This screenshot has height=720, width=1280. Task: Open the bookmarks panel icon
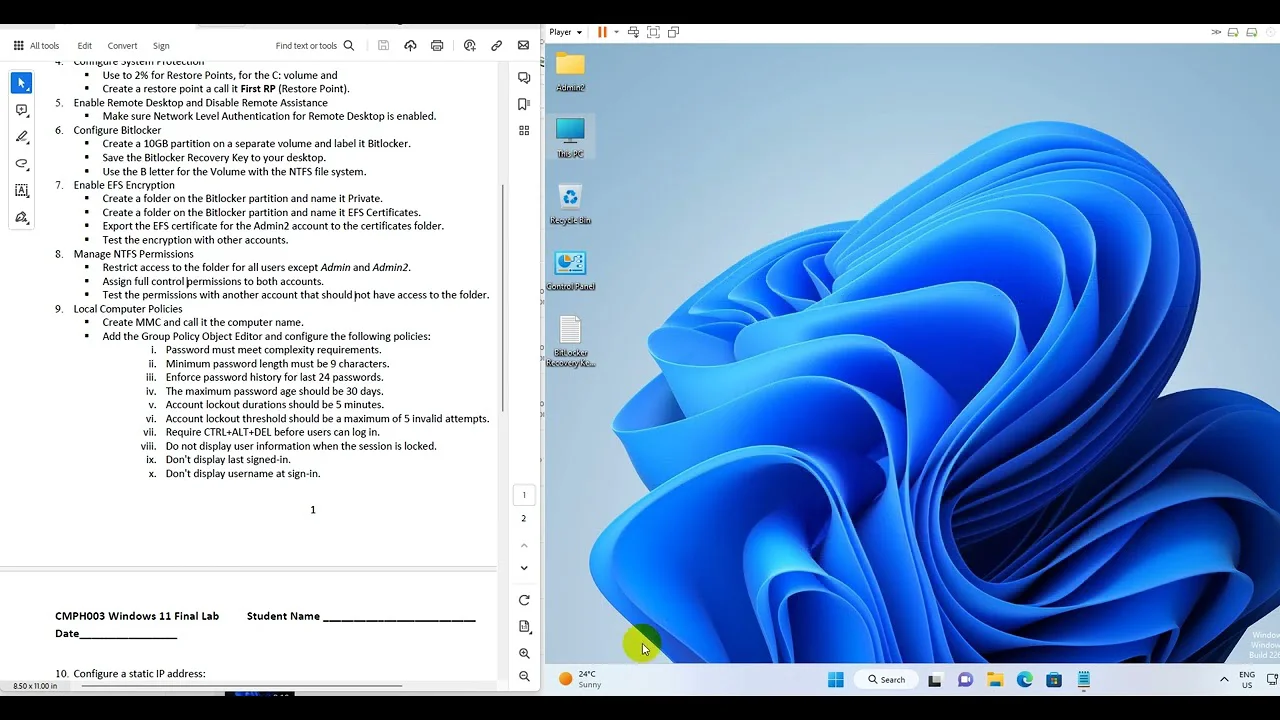click(x=524, y=104)
